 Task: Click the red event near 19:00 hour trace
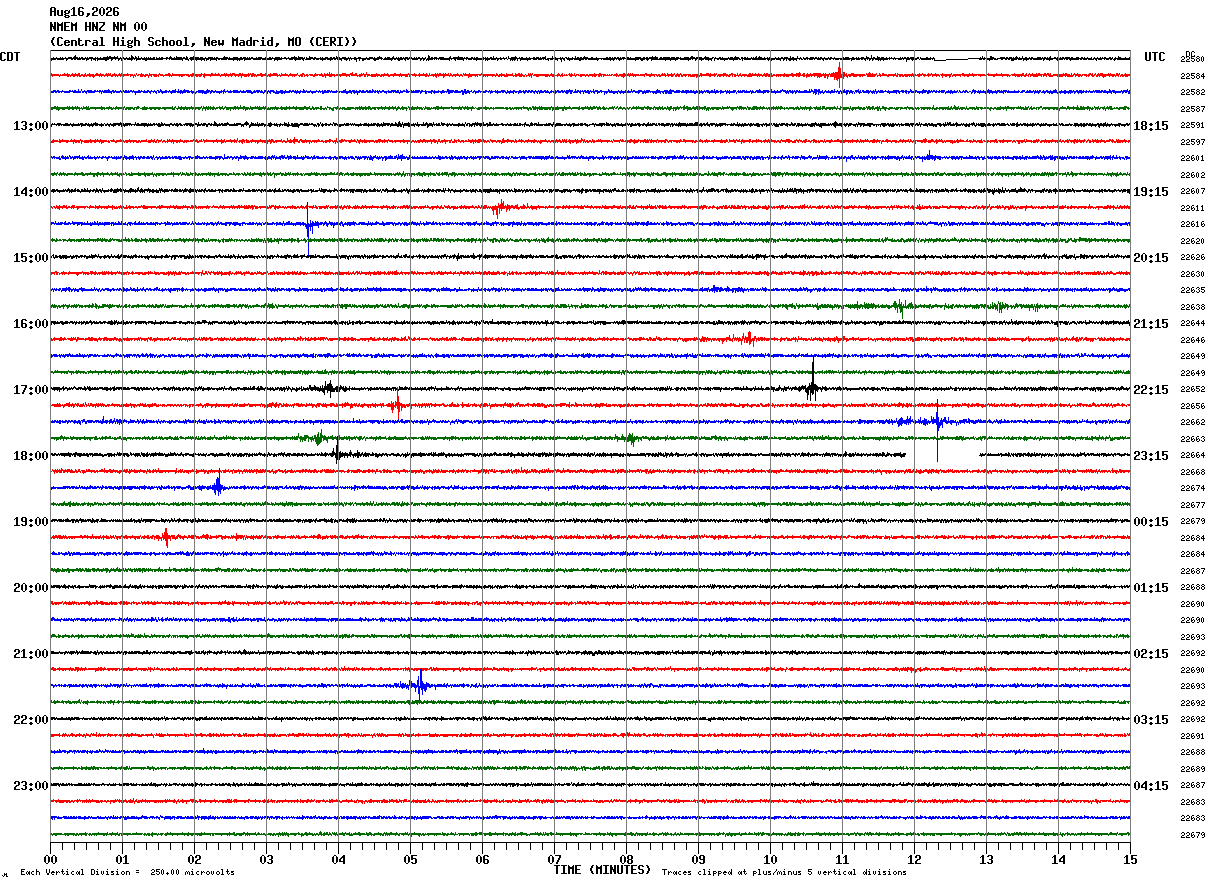pos(166,537)
